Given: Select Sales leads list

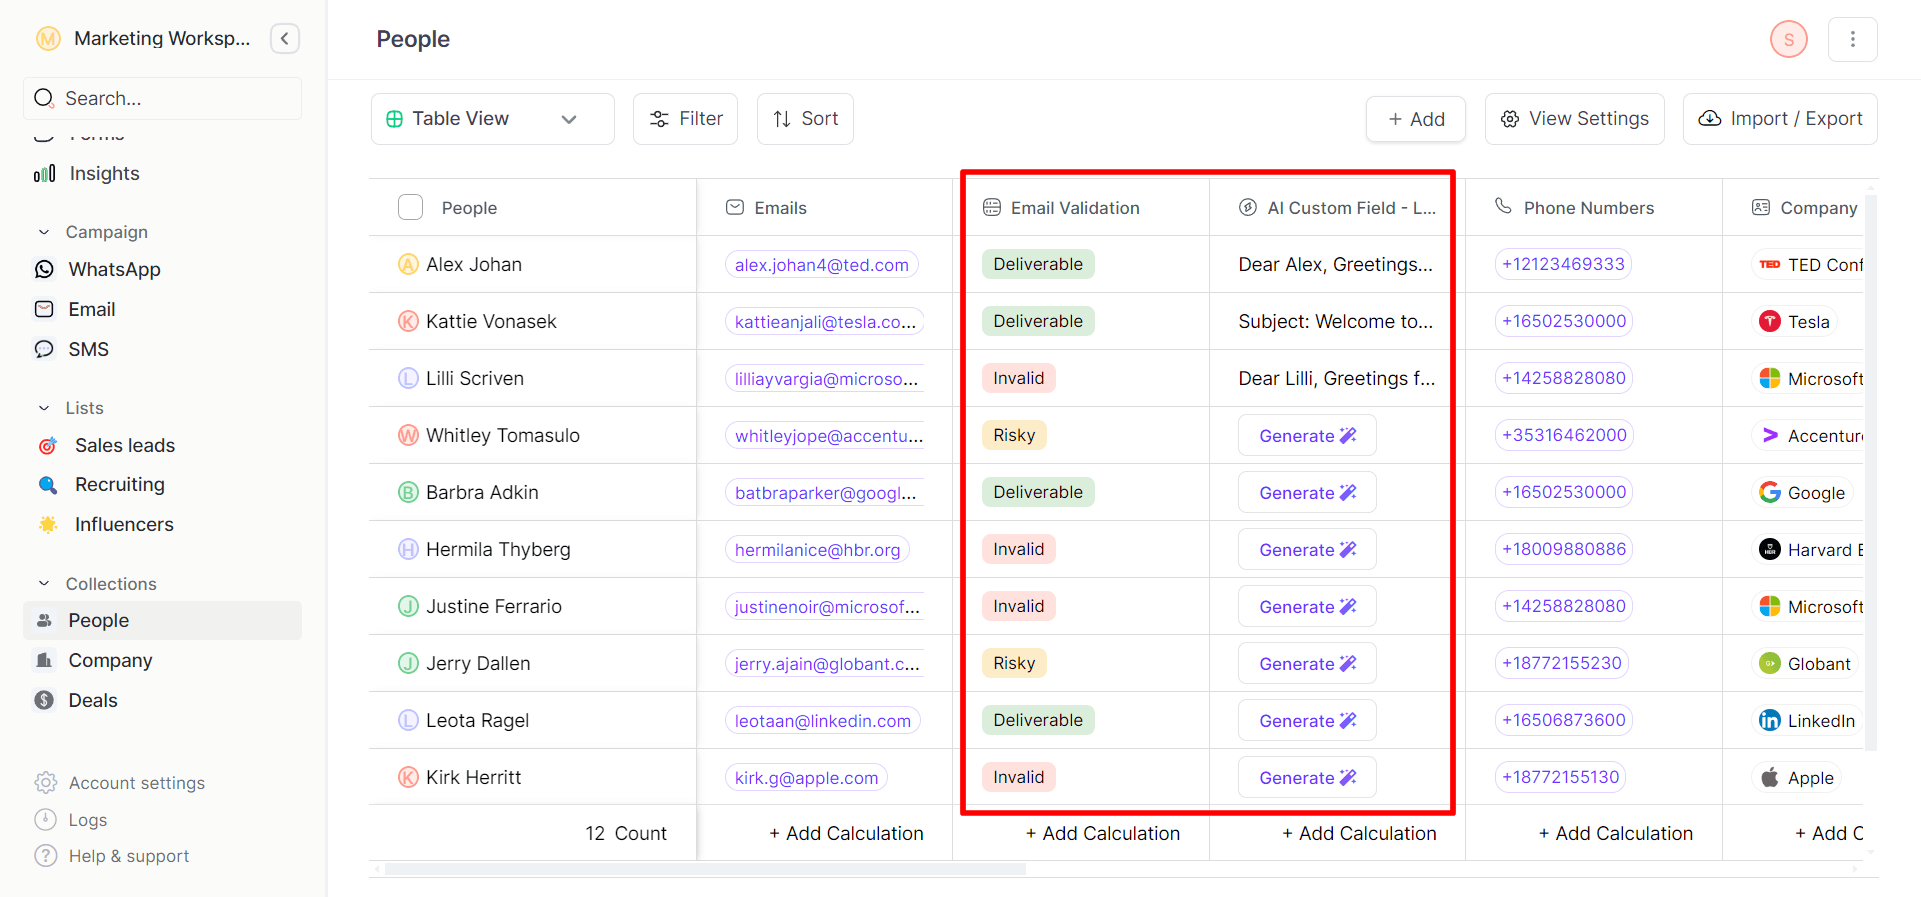Looking at the screenshot, I should 124,445.
